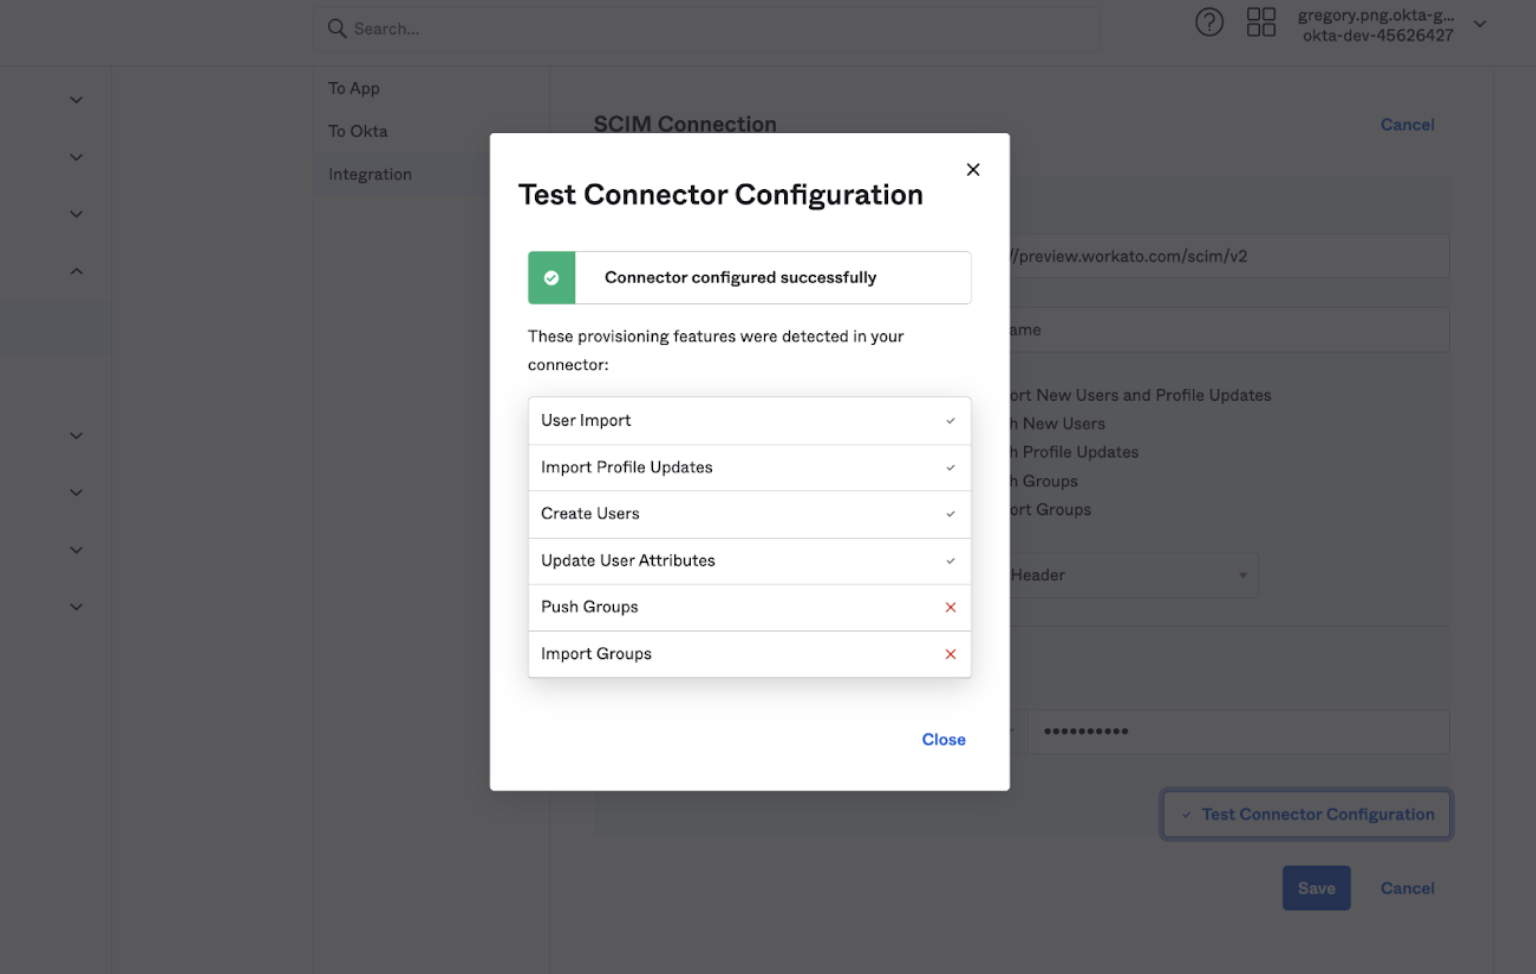Select the To App tab
The width and height of the screenshot is (1536, 974).
point(354,88)
